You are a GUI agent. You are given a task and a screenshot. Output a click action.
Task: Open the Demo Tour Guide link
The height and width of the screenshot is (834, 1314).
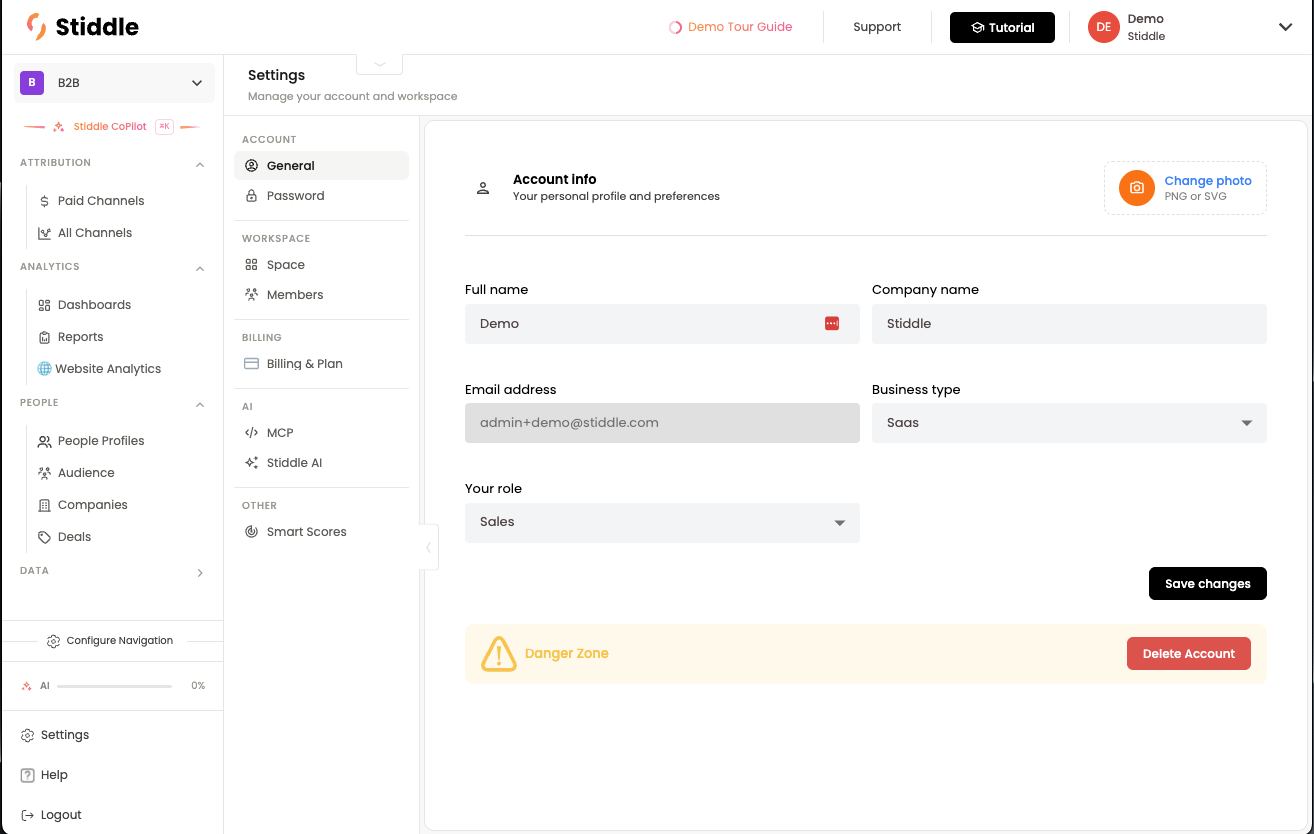pyautogui.click(x=731, y=27)
